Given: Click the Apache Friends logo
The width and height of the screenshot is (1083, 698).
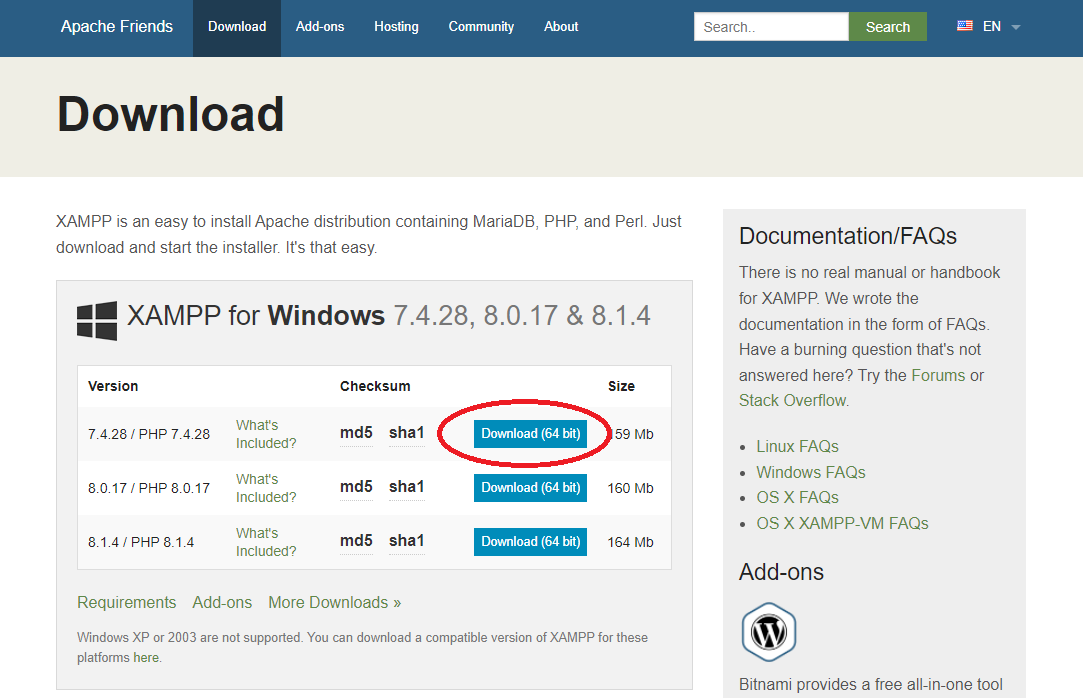Looking at the screenshot, I should click(116, 26).
